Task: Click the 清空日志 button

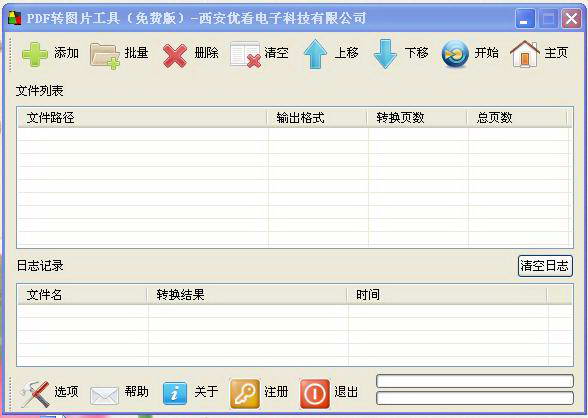Action: [x=545, y=266]
